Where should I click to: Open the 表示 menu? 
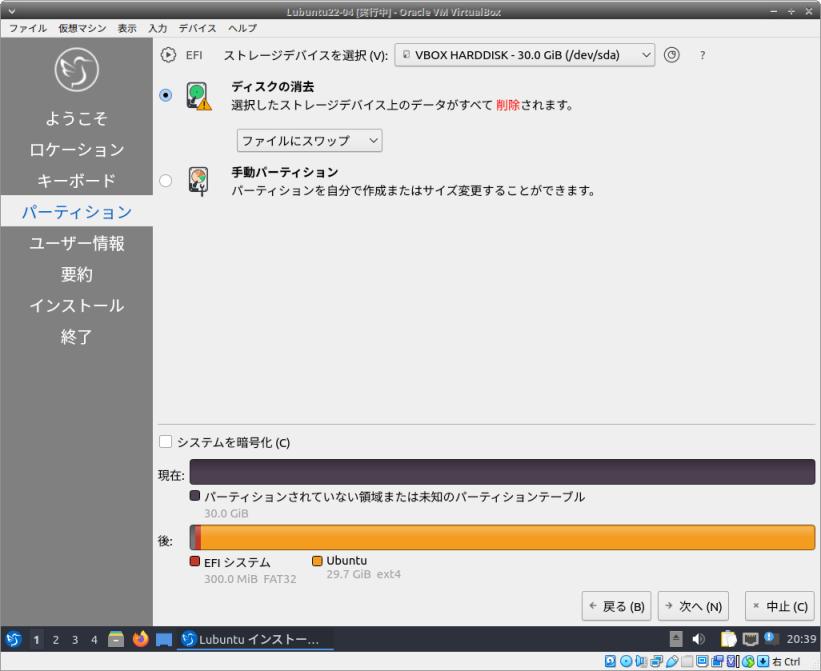[127, 28]
